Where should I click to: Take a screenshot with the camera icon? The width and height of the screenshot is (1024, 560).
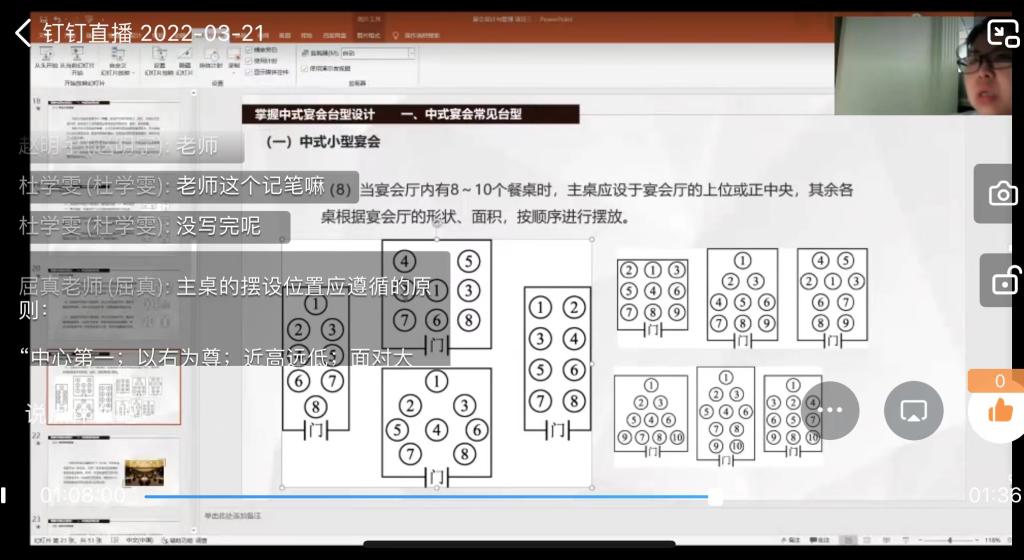(x=1002, y=194)
